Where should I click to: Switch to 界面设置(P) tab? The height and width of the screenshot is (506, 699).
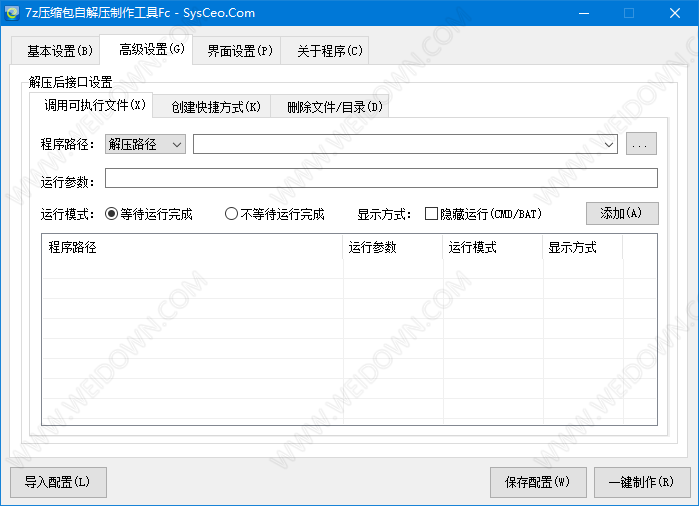click(239, 51)
